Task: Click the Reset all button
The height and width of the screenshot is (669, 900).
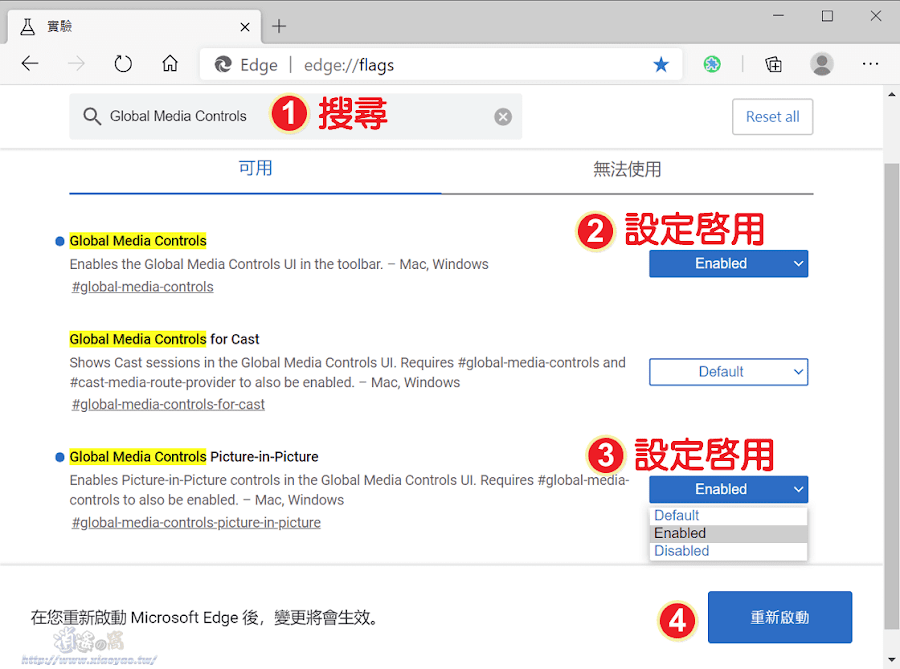Action: coord(772,116)
